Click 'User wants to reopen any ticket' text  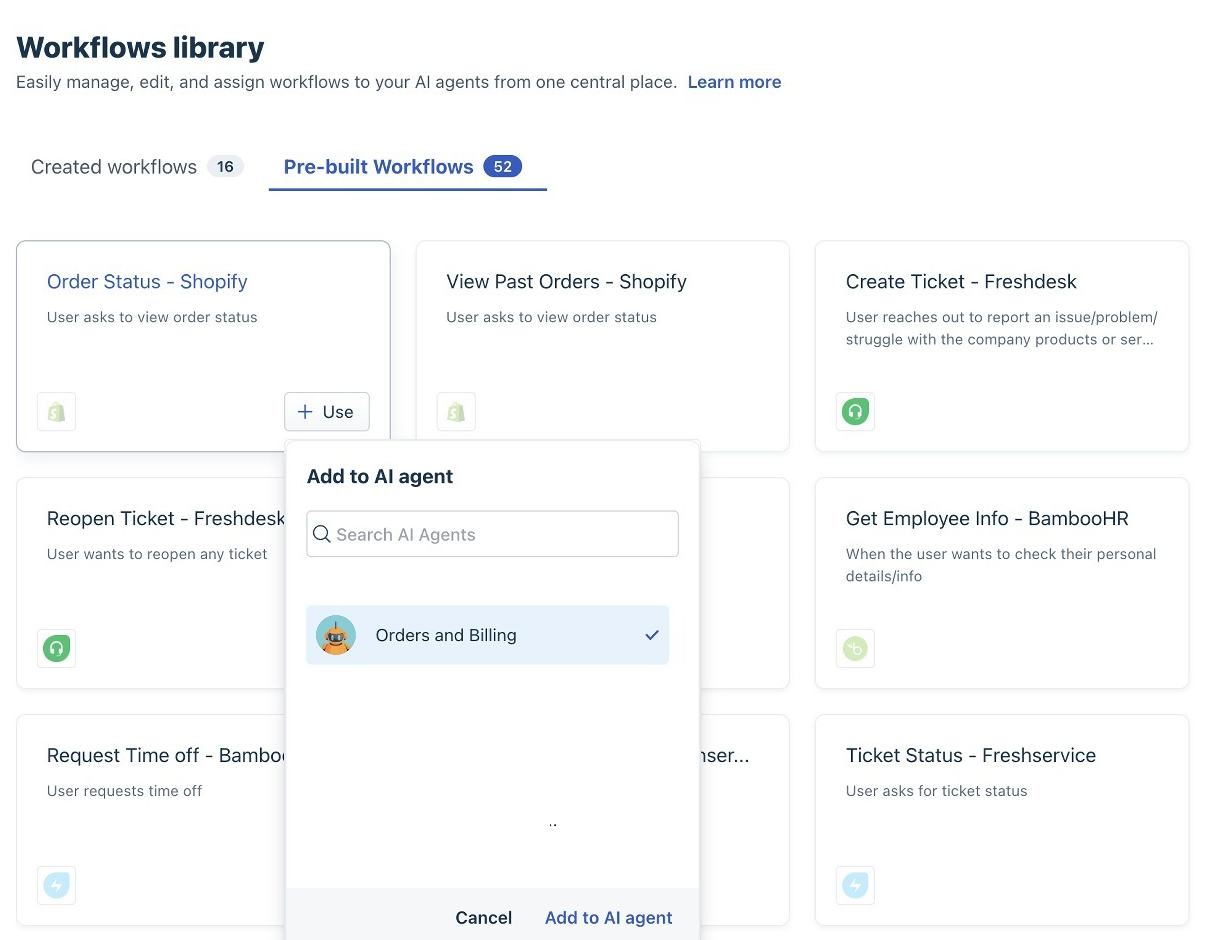coord(157,554)
